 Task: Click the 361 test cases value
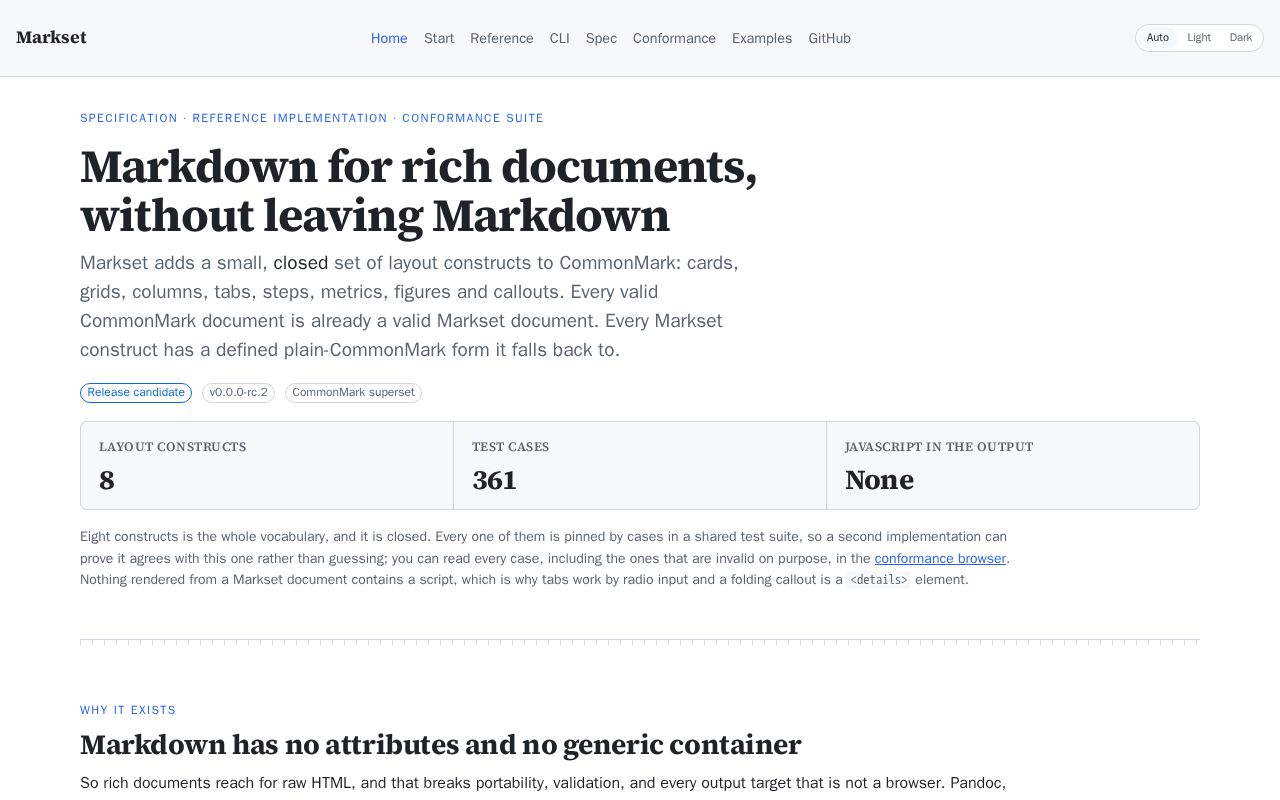tap(494, 480)
